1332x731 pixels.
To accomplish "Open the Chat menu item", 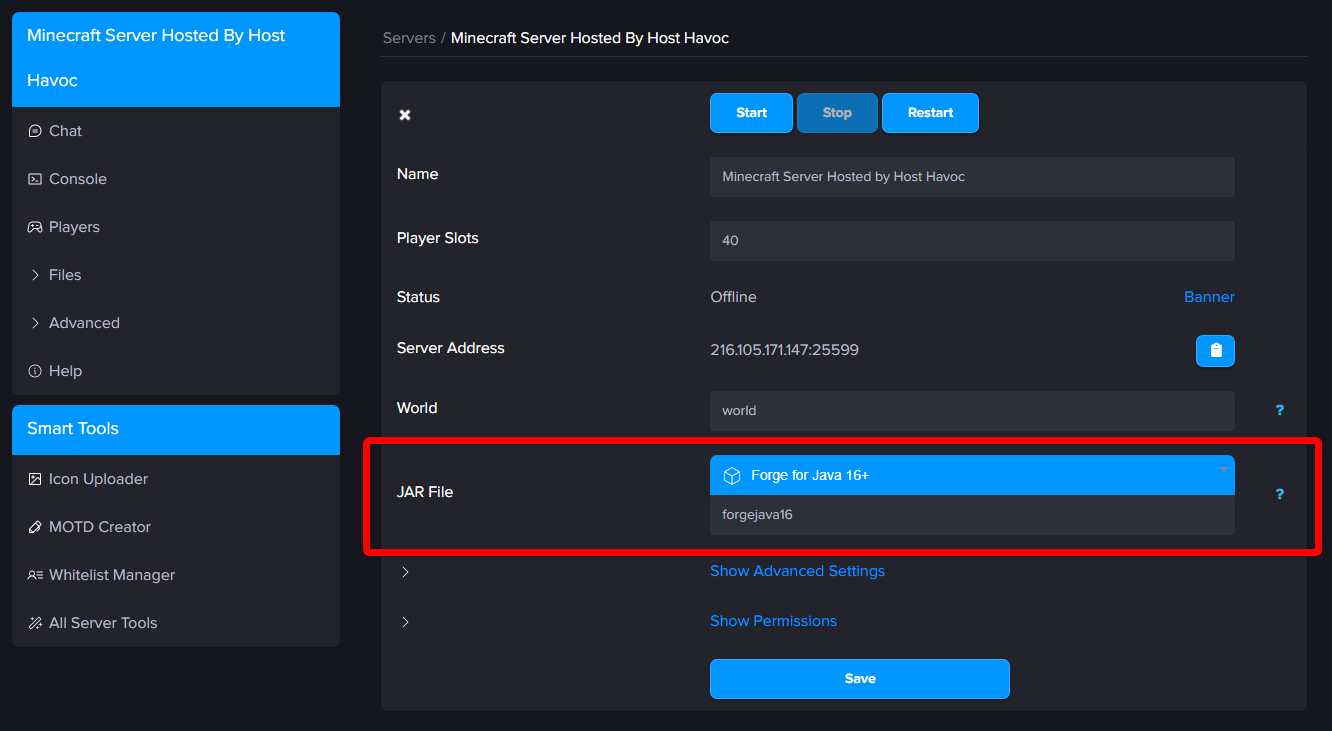I will (x=176, y=131).
